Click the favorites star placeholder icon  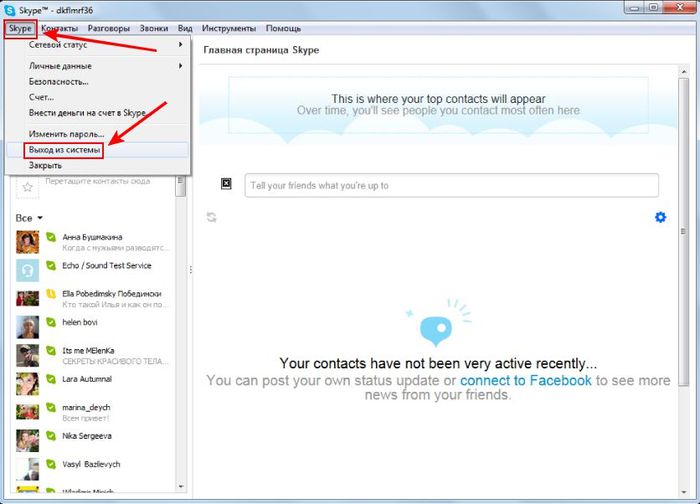[28, 187]
